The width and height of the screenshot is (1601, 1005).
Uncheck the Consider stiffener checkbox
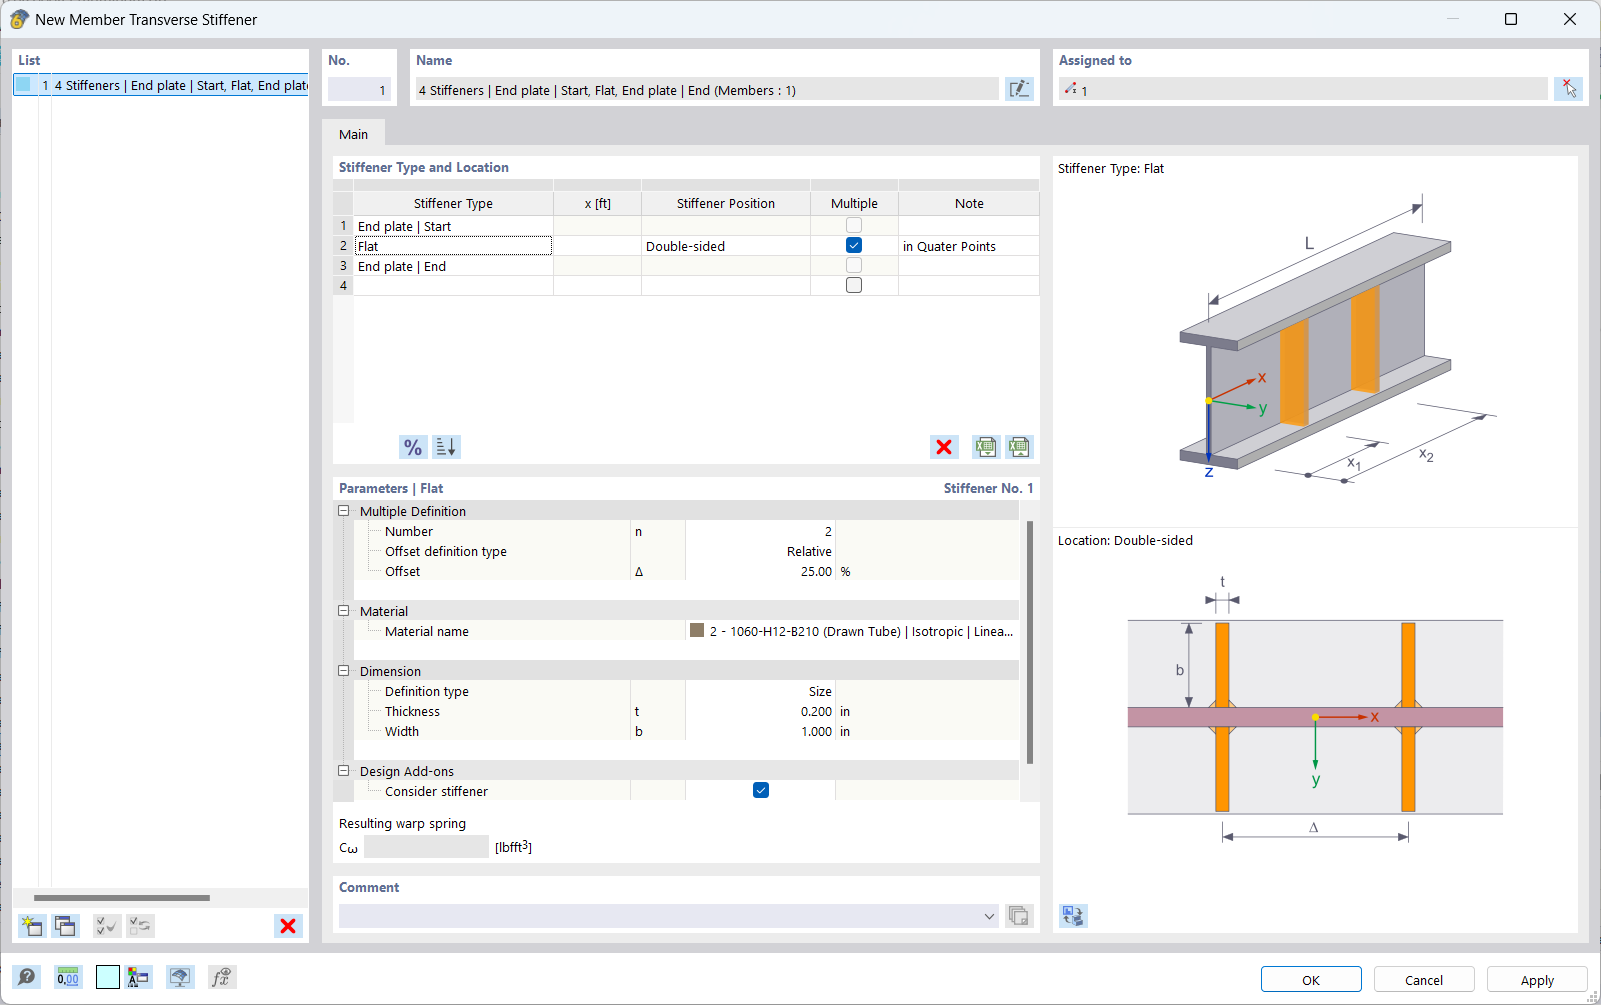point(761,791)
